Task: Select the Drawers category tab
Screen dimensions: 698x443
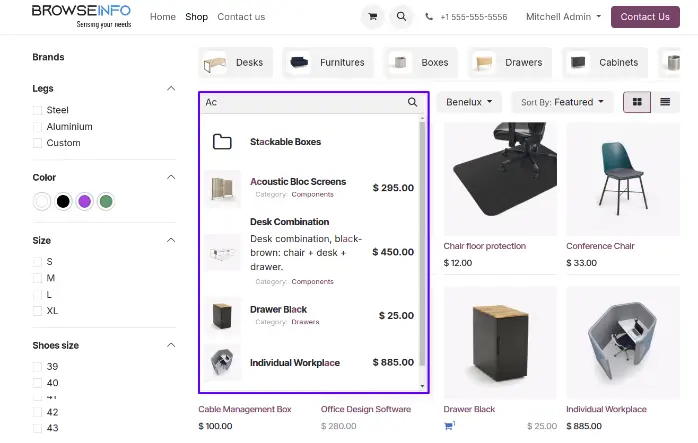Action: point(510,63)
